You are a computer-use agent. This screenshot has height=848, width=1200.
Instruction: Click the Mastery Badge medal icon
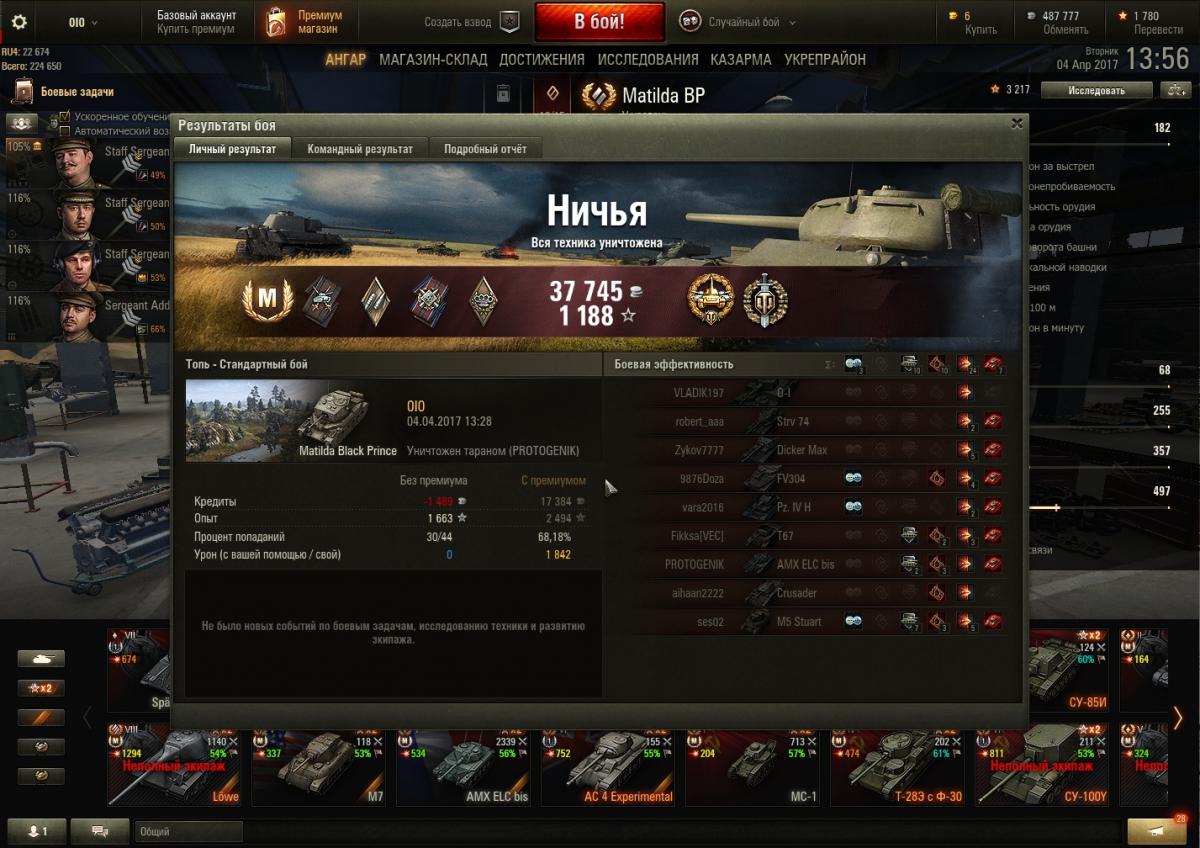[x=268, y=301]
